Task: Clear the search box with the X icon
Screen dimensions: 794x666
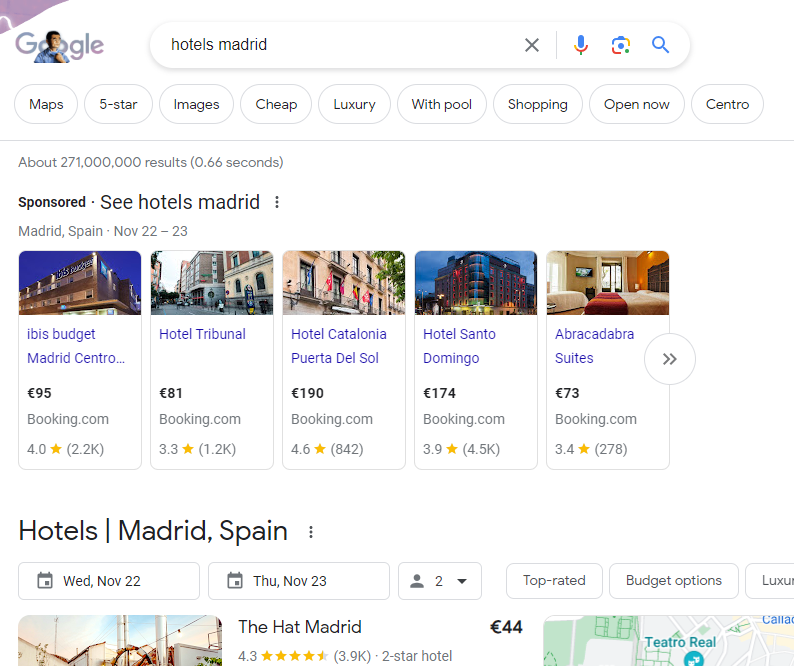Action: [x=532, y=45]
